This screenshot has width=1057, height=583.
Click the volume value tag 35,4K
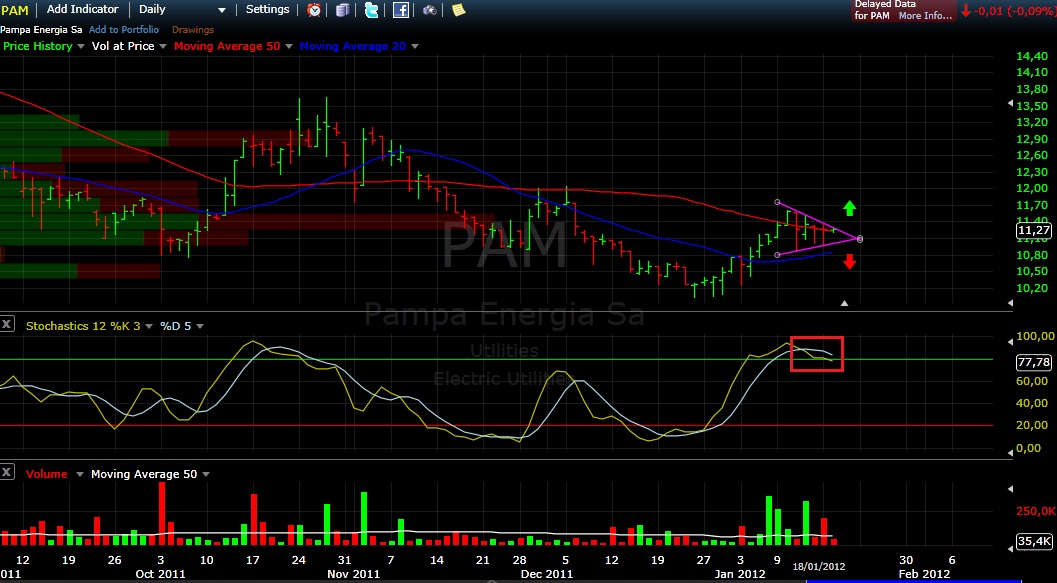(x=1034, y=541)
